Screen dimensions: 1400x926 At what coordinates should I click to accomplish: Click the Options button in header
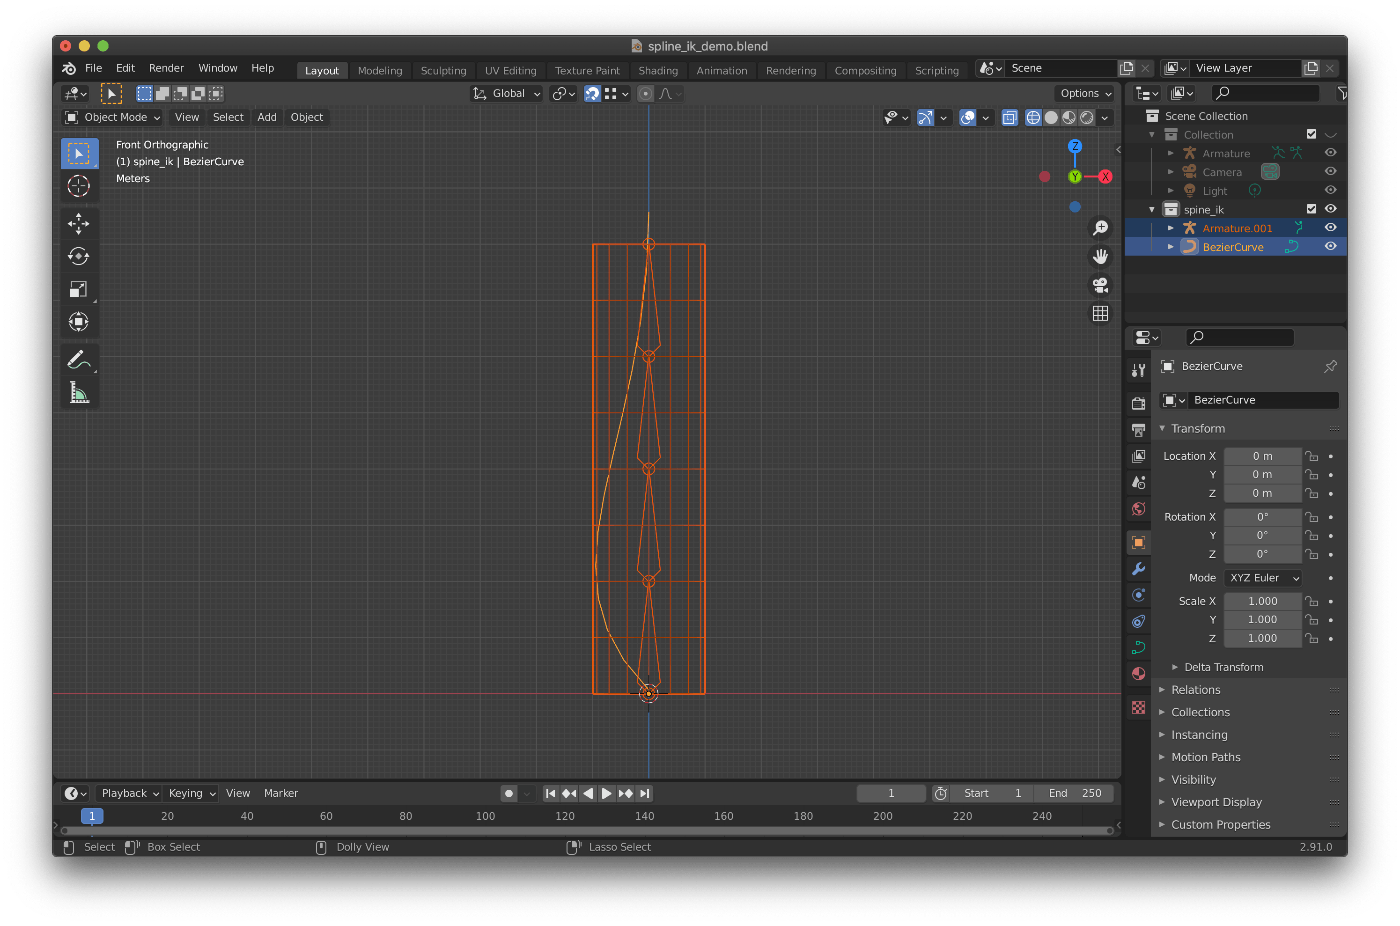[1085, 93]
